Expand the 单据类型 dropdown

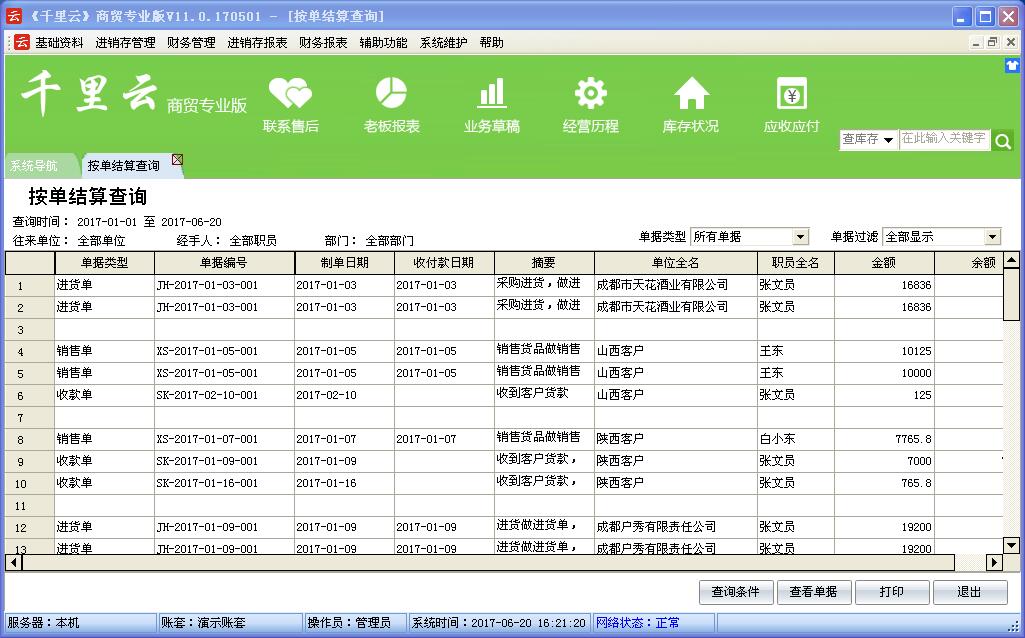click(x=800, y=237)
